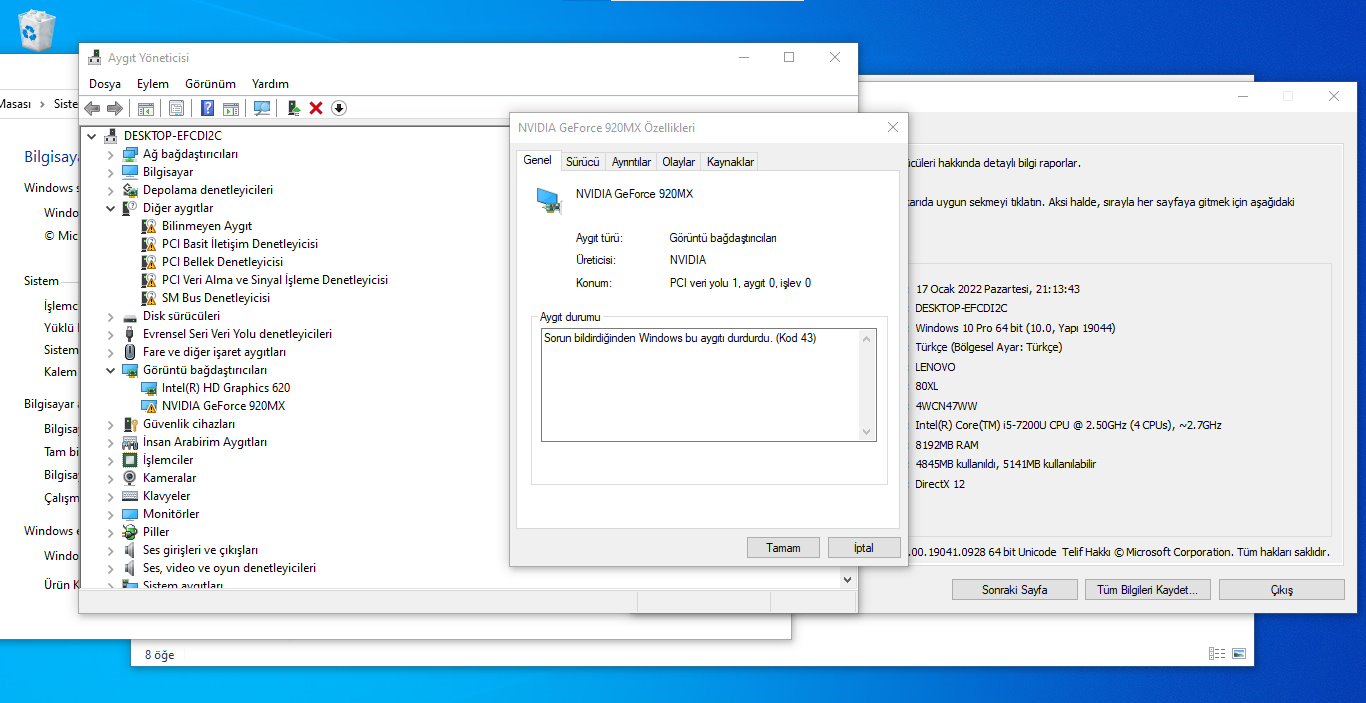Click the forward arrow in Aygıt Yöneticisi toolbar
The height and width of the screenshot is (703, 1366).
tap(115, 108)
